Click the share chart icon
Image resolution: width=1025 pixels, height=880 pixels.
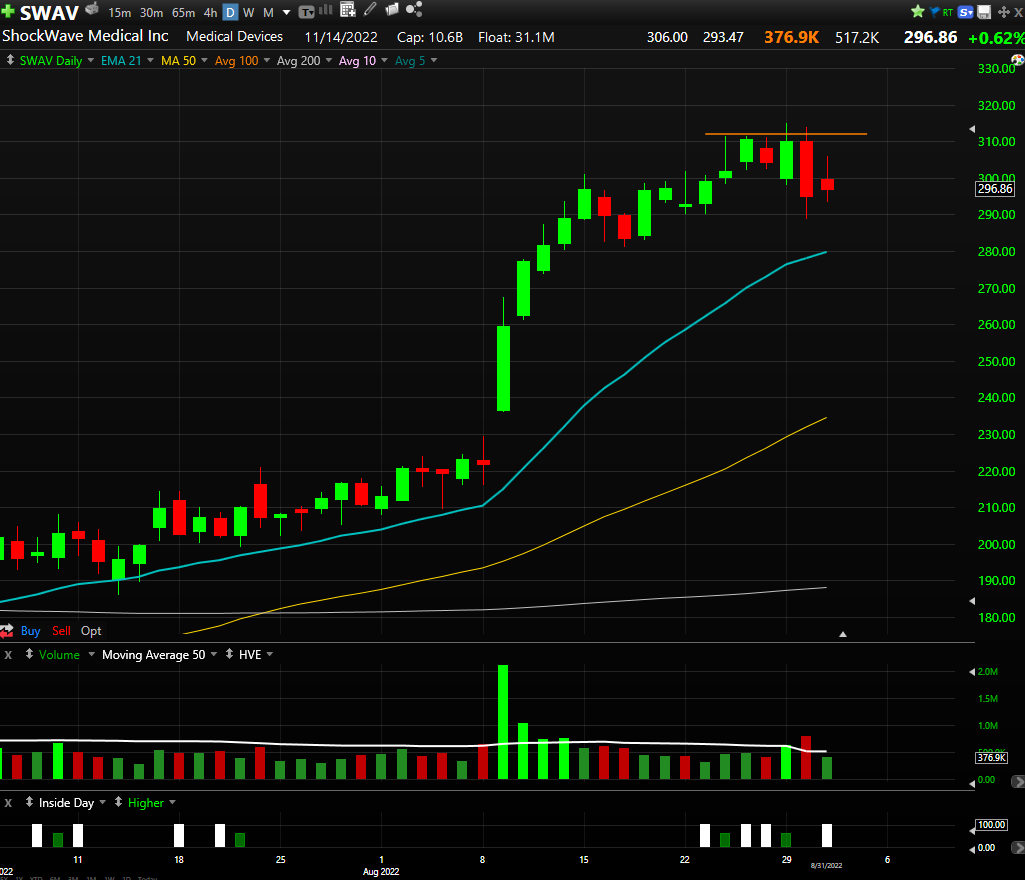(414, 9)
